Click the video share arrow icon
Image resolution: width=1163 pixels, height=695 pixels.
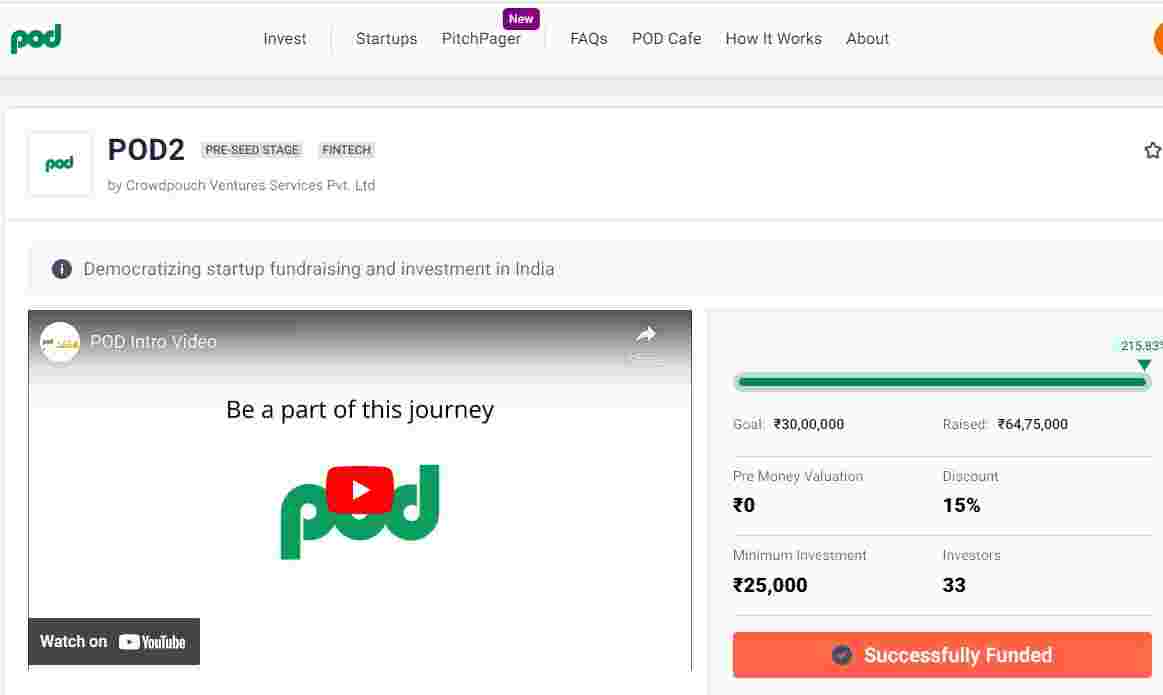point(645,336)
